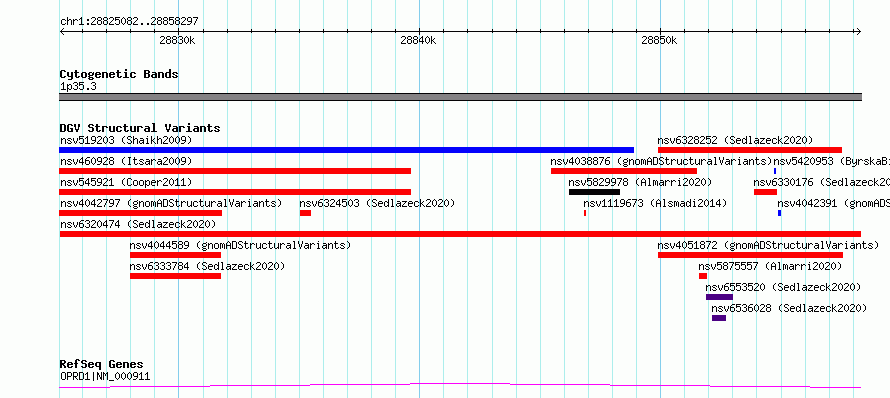This screenshot has height=398, width=890.
Task: Open the nsv6330176 label
Action: click(x=821, y=182)
